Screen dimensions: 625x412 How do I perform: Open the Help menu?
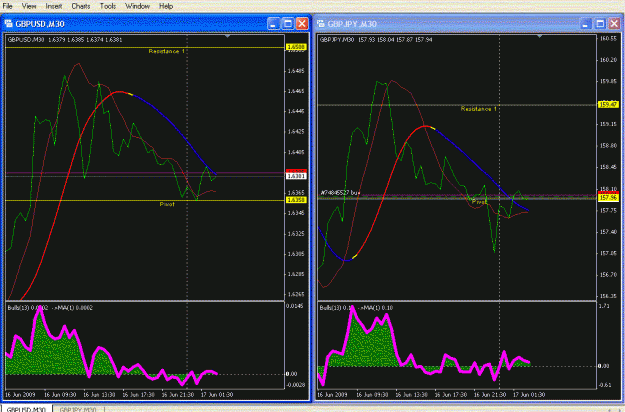point(166,6)
